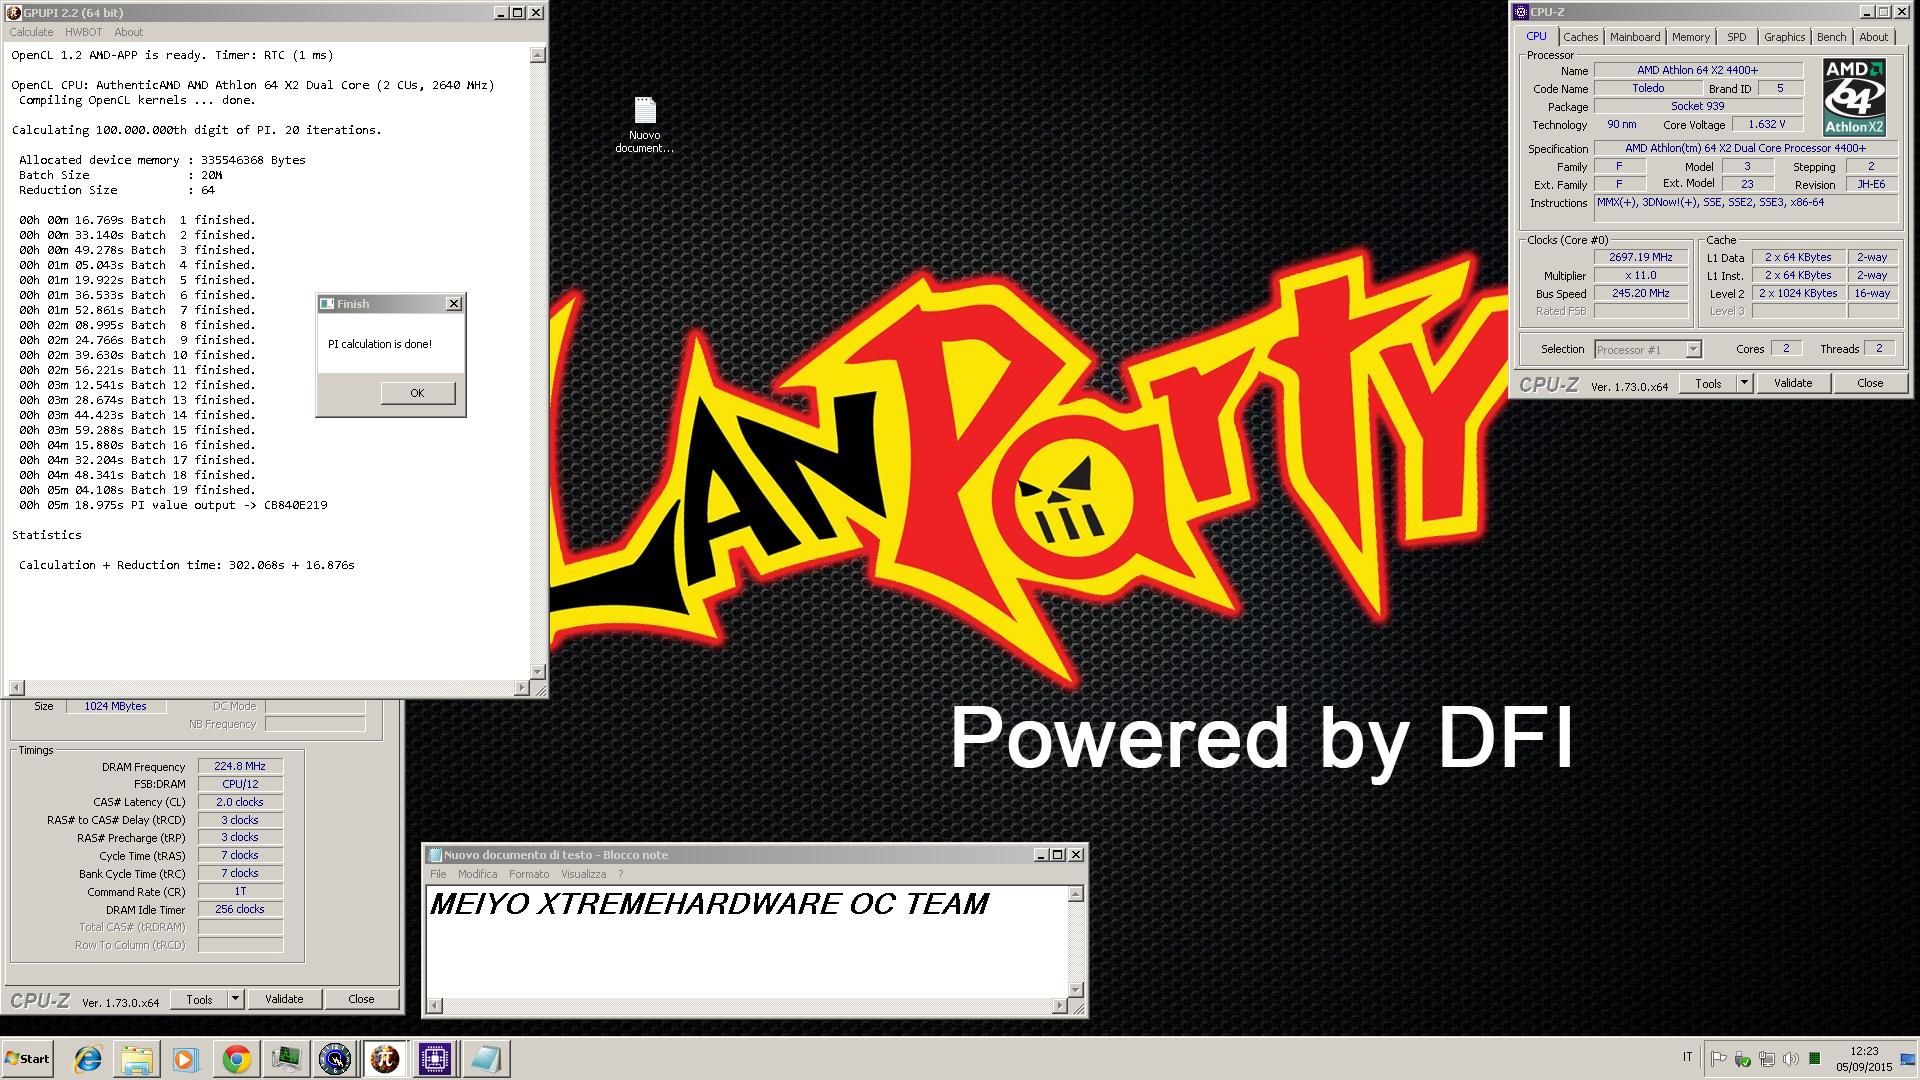Switch to GPUPI via its pi taskbar icon
The width and height of the screenshot is (1920, 1080).
pyautogui.click(x=385, y=1059)
